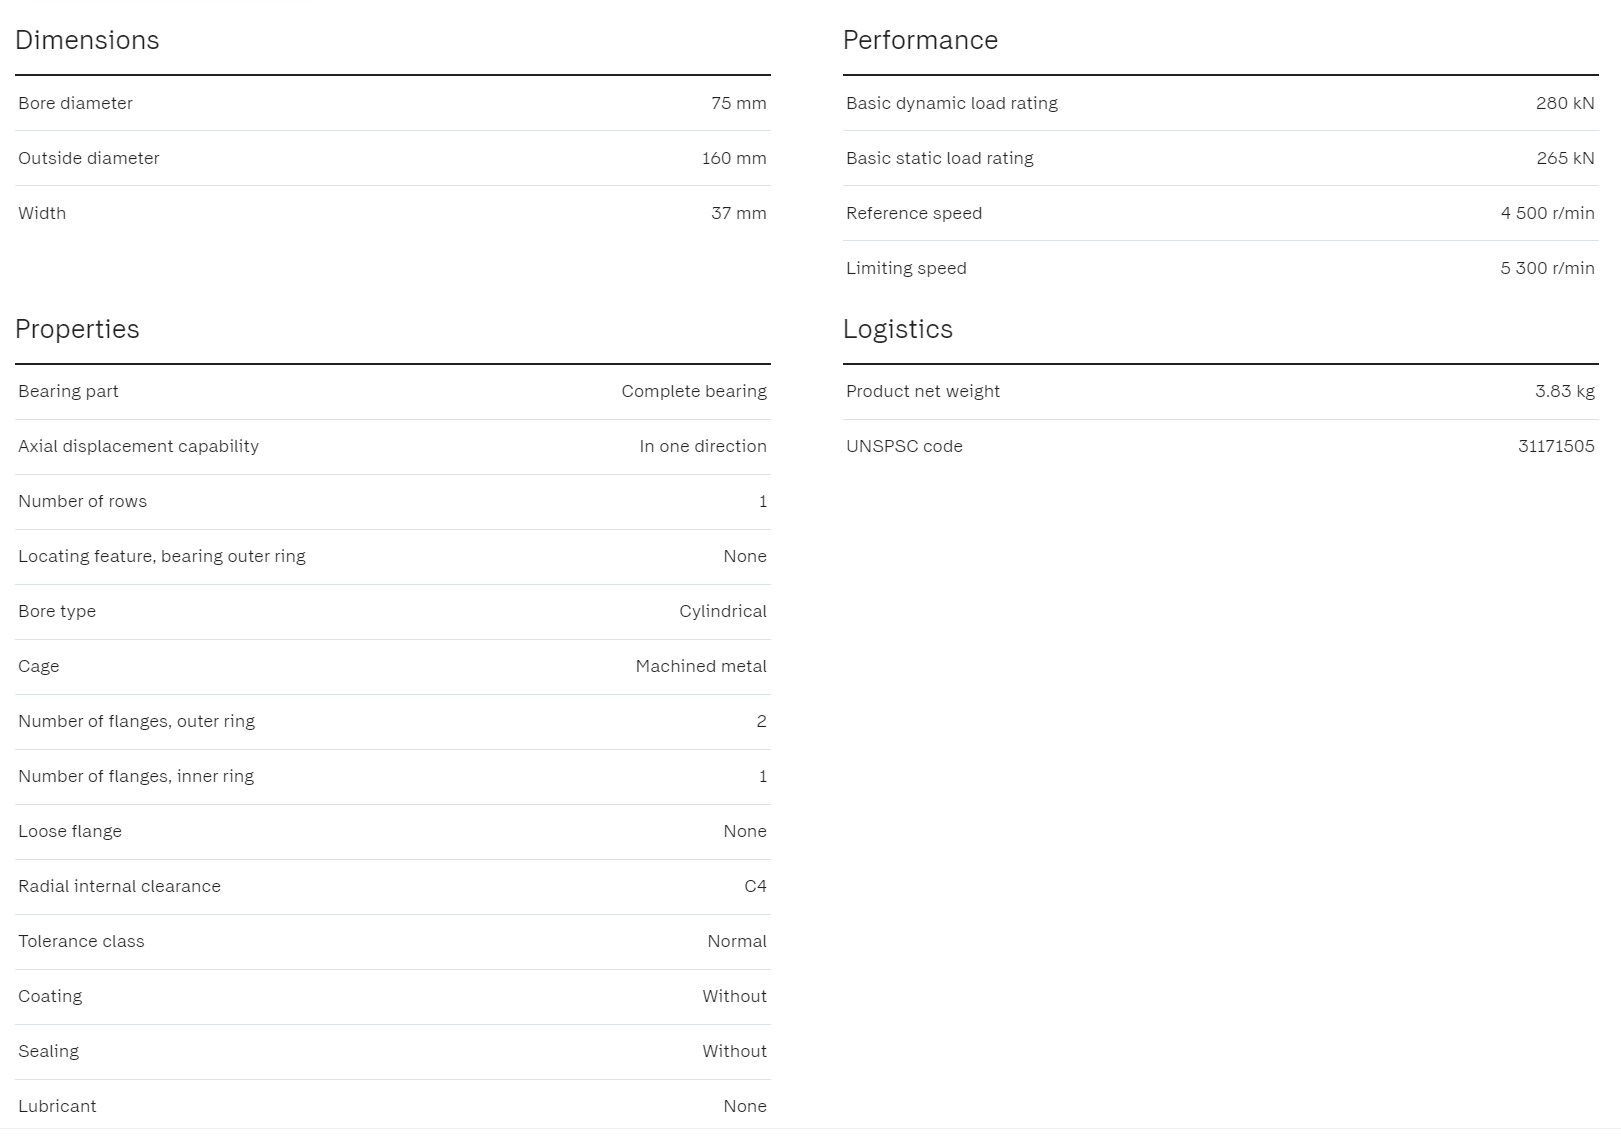The height and width of the screenshot is (1136, 1621).
Task: Click the Tolerance class row label
Action: pyautogui.click(x=81, y=941)
